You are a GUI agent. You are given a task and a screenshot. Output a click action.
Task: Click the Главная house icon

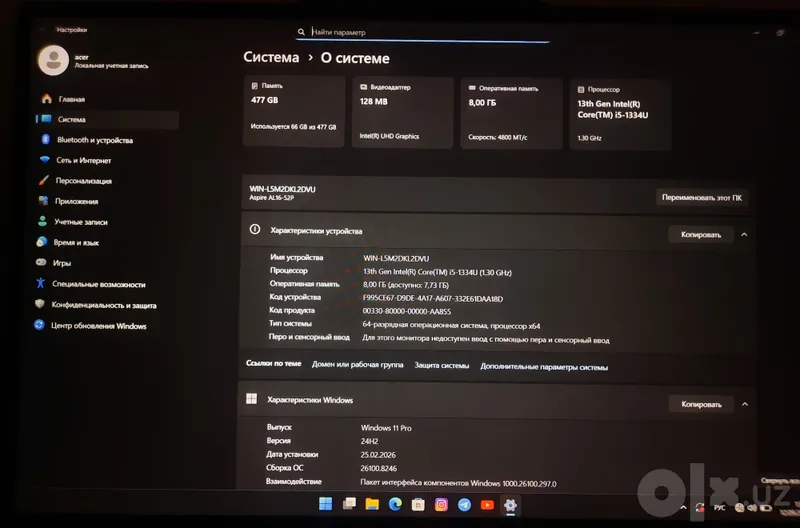46,98
